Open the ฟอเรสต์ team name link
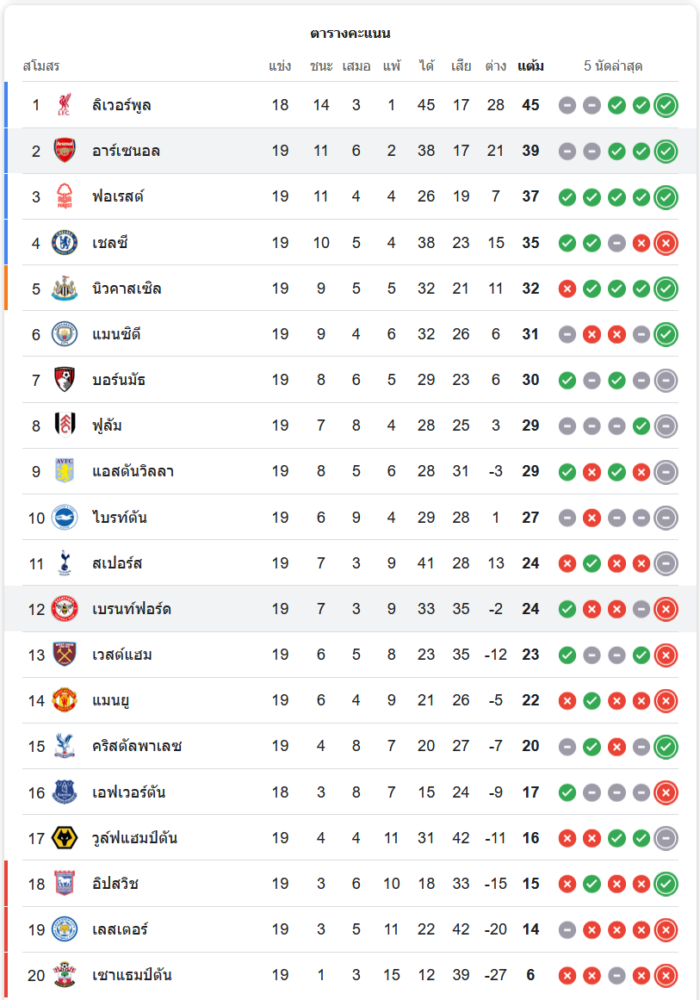 coord(118,196)
